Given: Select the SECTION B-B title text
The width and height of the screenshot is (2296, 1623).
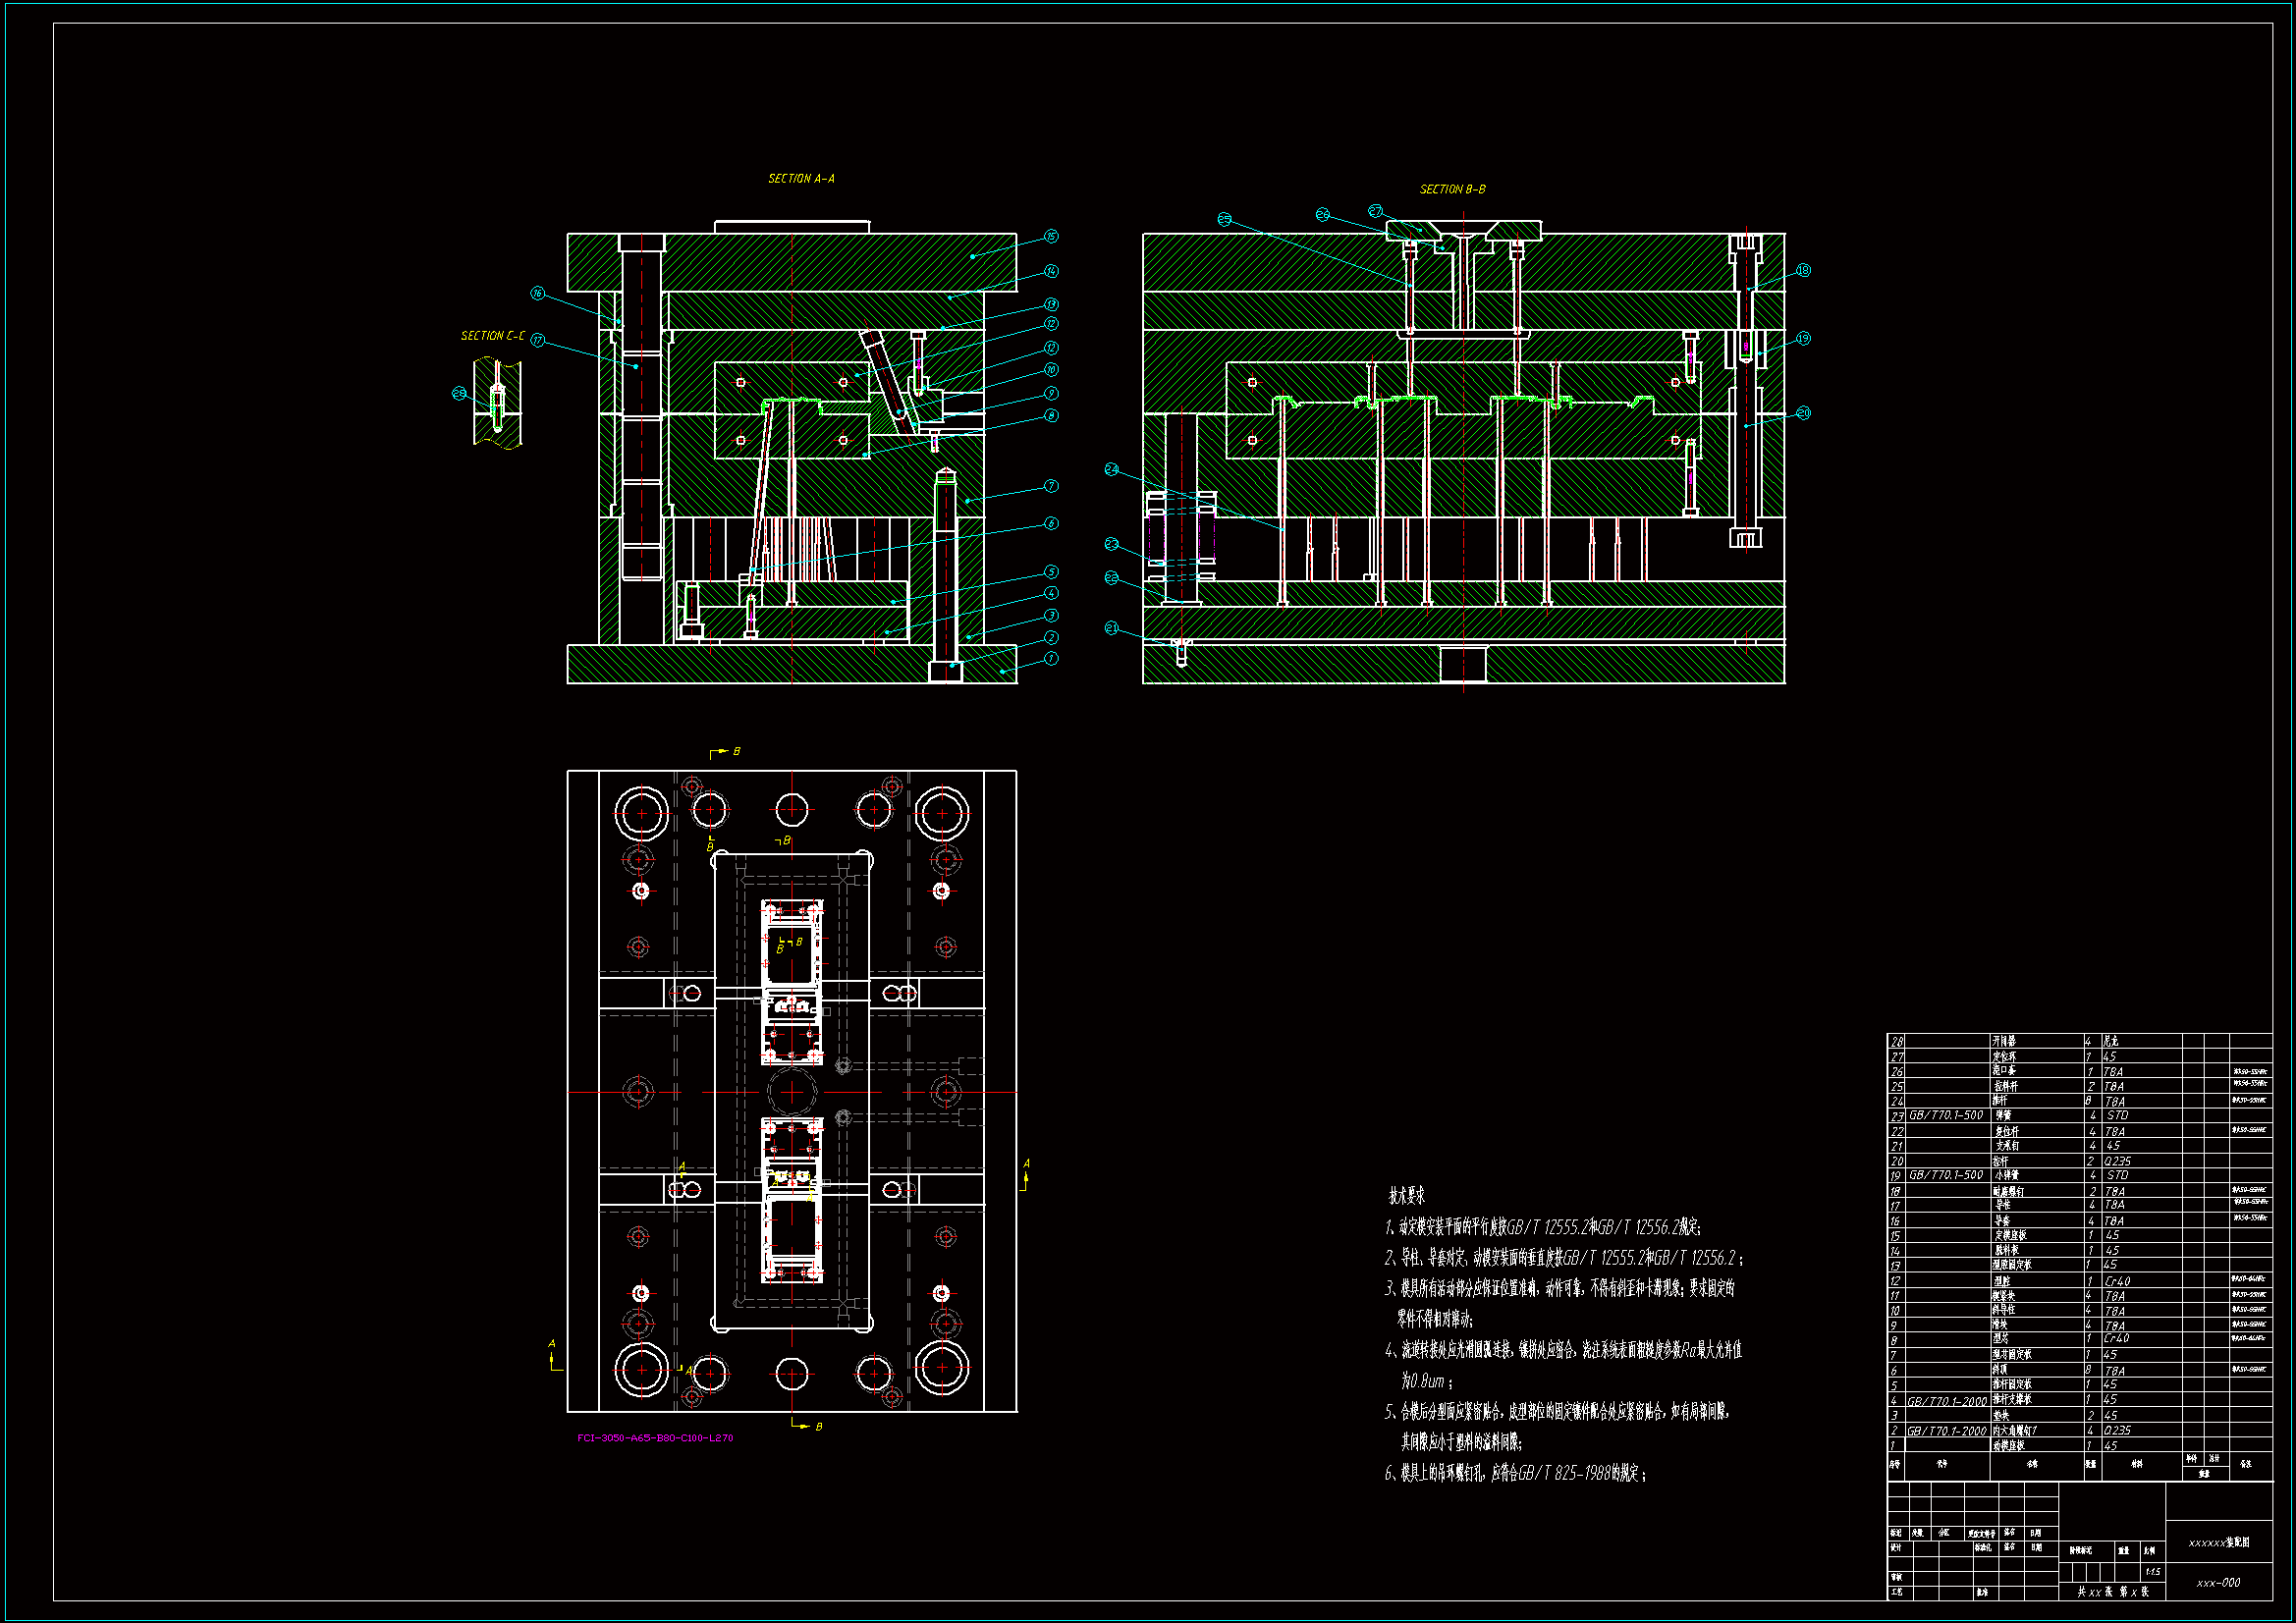Looking at the screenshot, I should tap(1452, 189).
